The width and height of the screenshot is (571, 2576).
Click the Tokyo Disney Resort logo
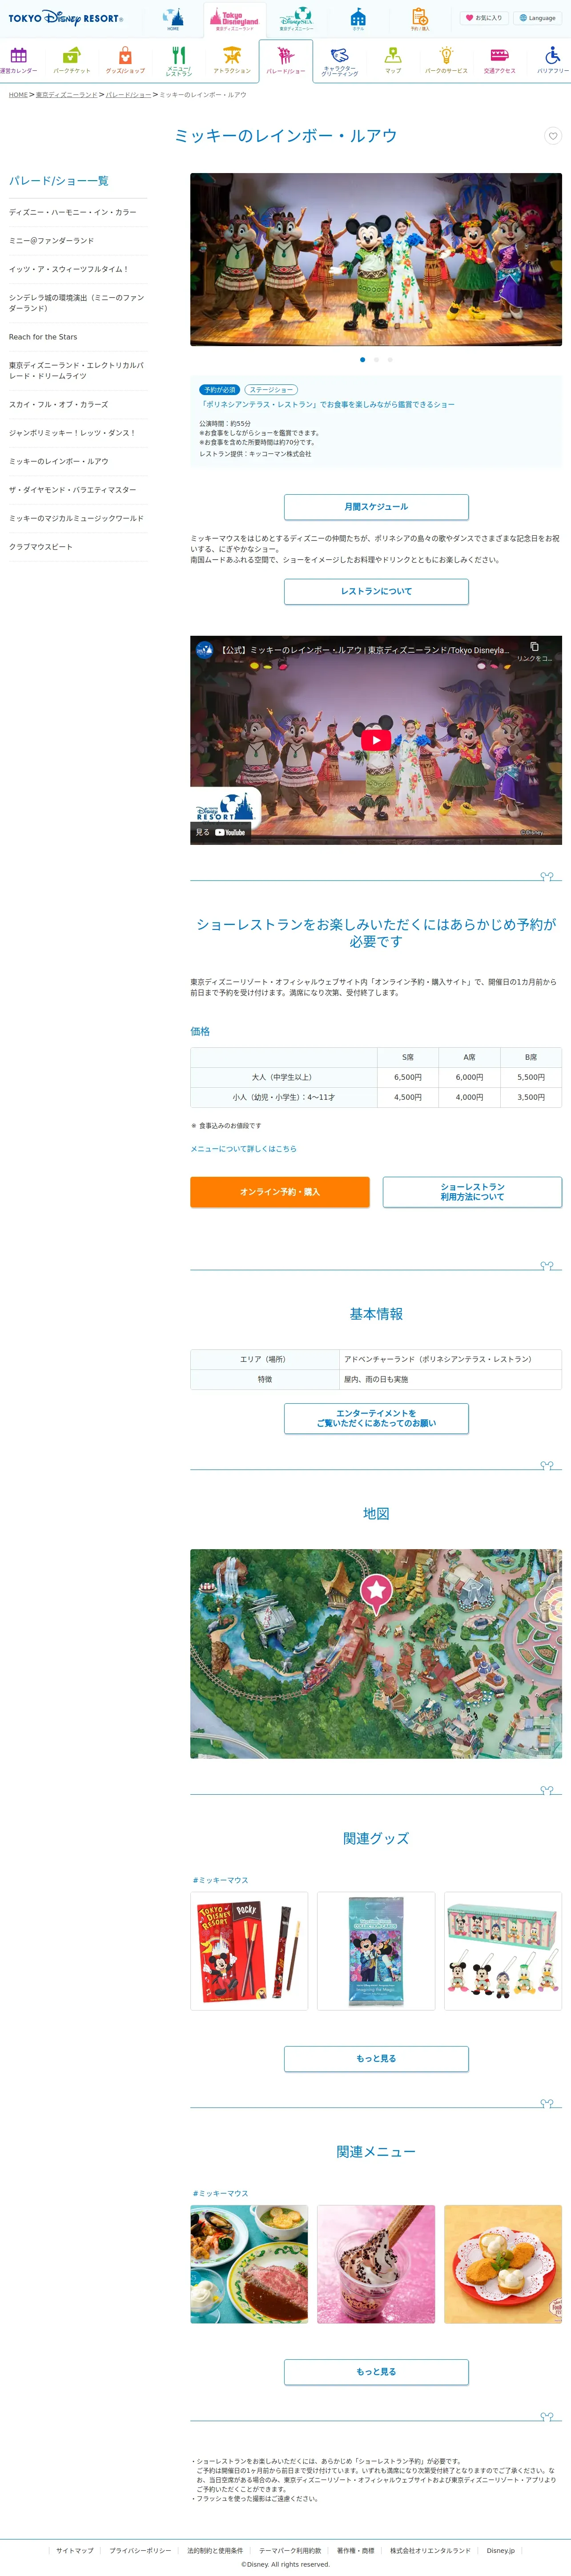click(x=66, y=18)
